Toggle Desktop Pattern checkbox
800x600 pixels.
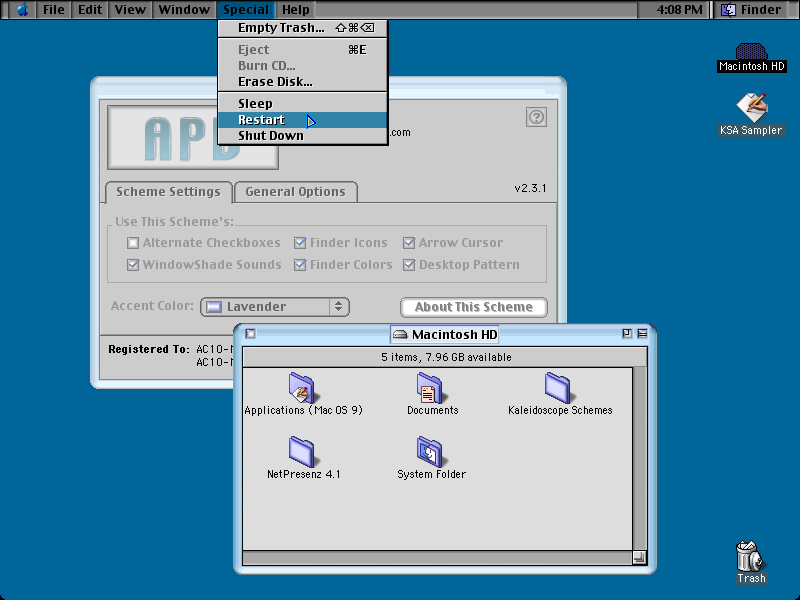click(x=409, y=265)
